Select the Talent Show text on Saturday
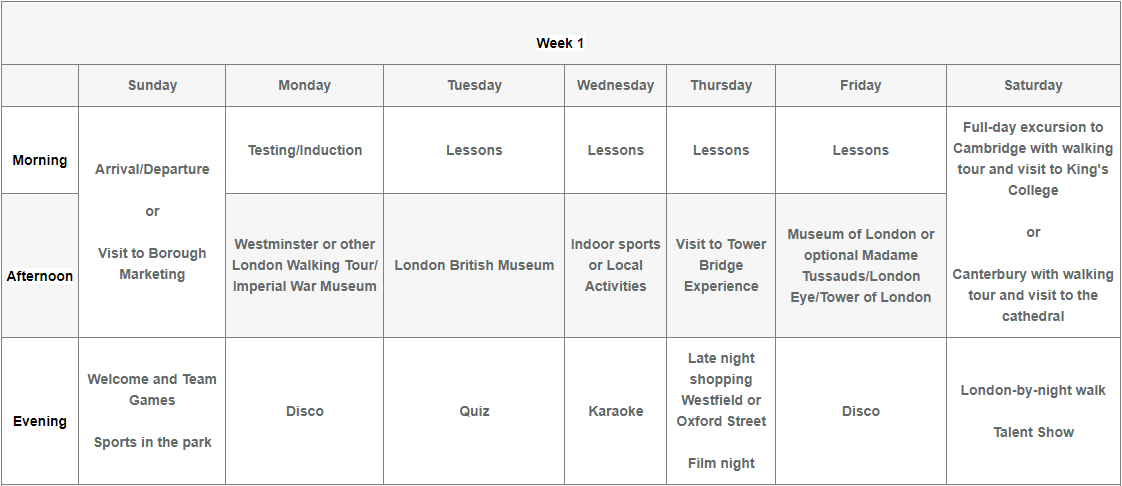The image size is (1122, 486). click(x=1033, y=432)
